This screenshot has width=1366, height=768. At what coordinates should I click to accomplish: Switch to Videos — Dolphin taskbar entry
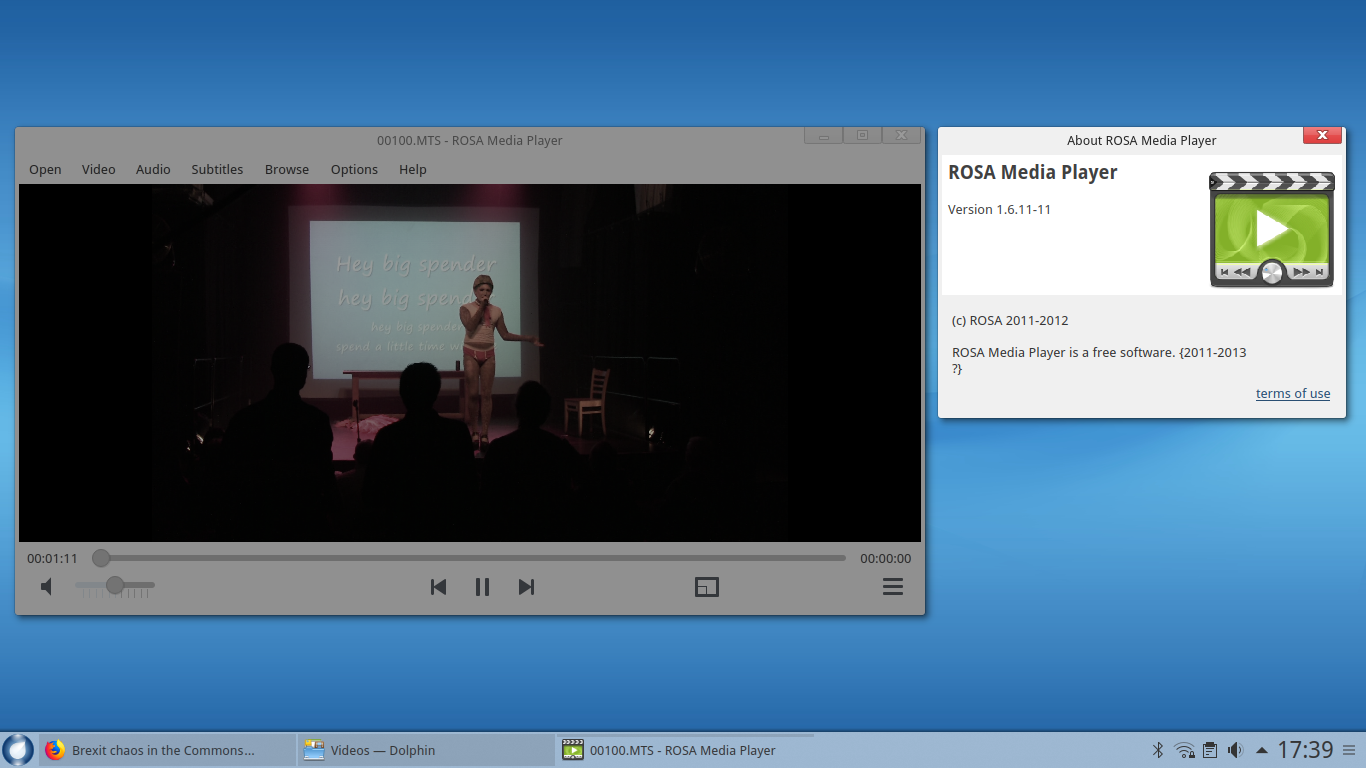426,750
